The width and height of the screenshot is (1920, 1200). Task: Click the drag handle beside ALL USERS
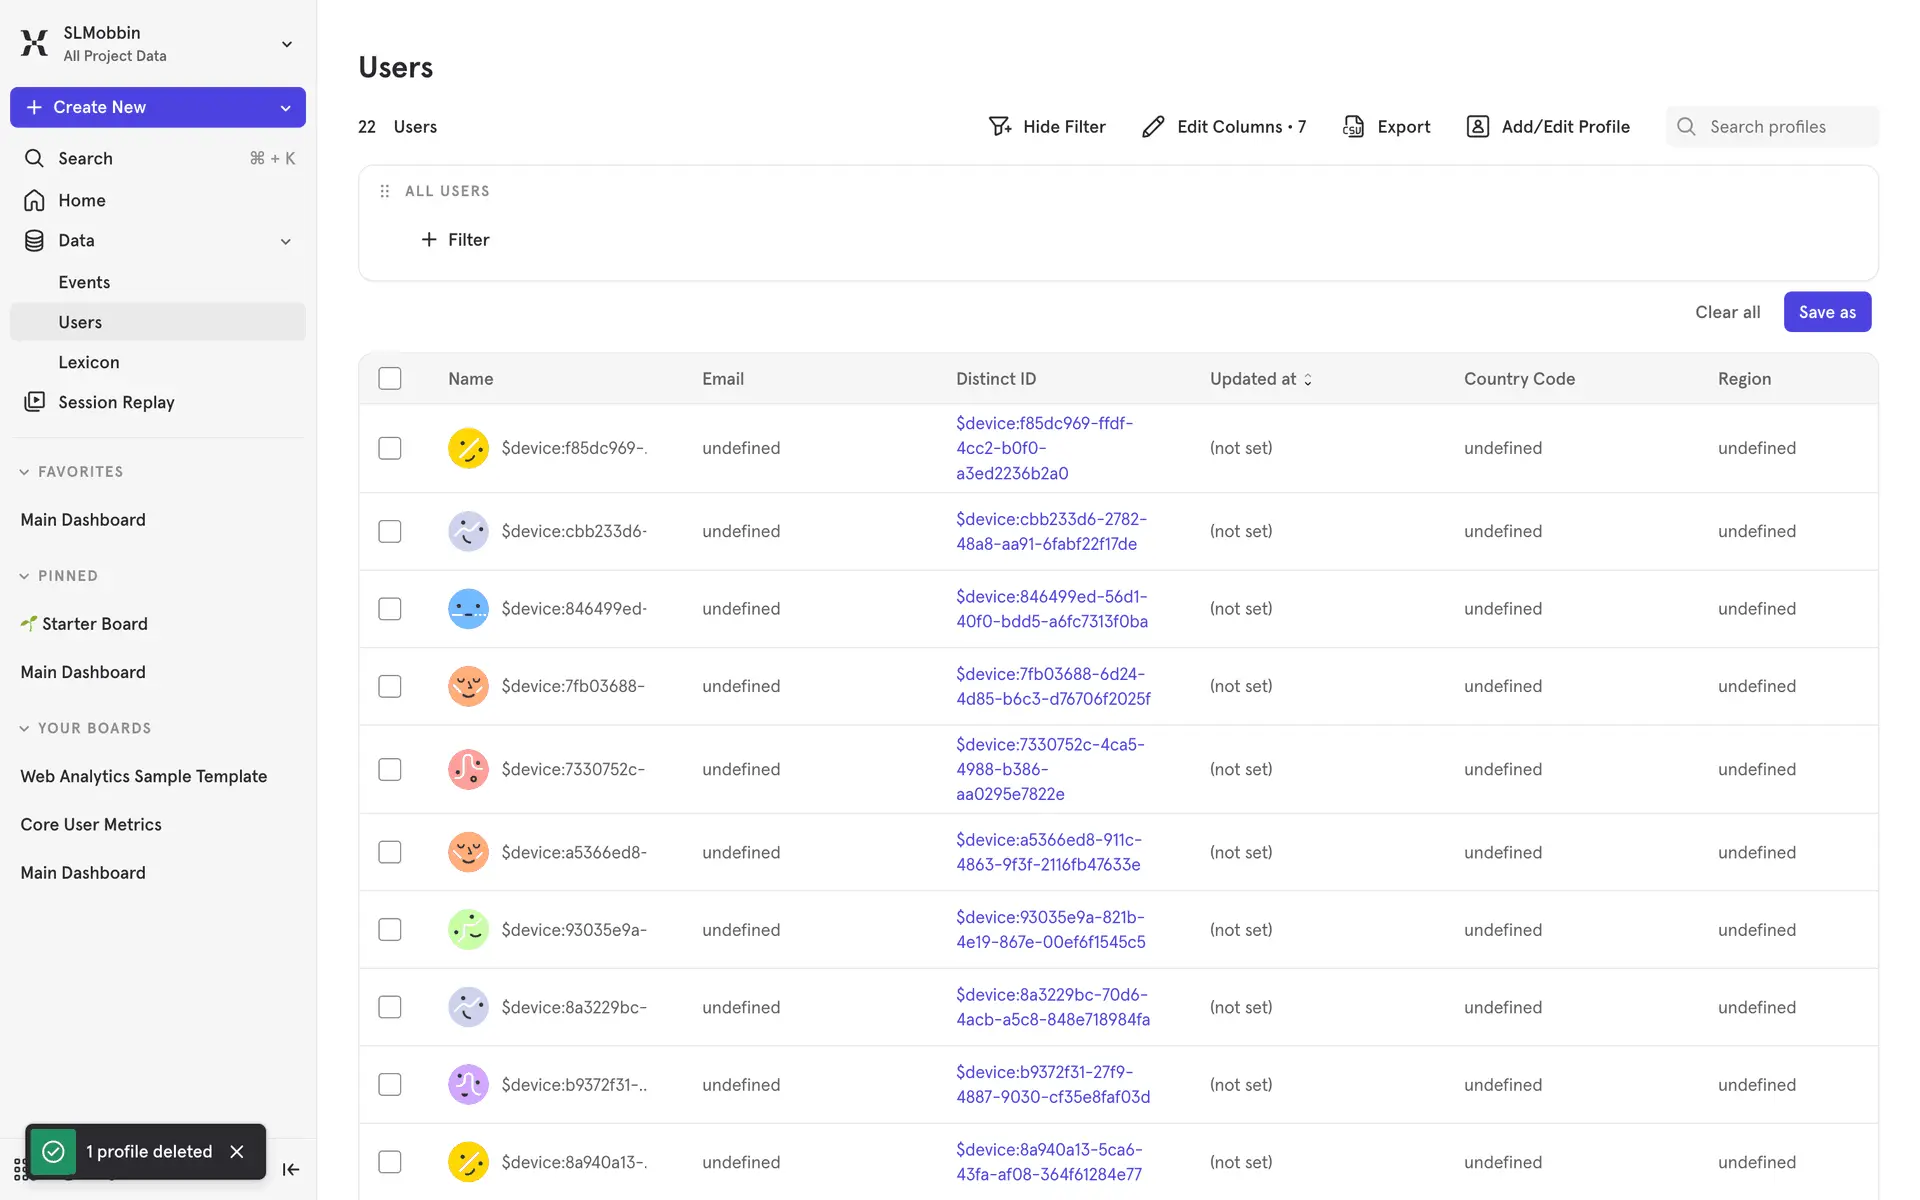point(385,191)
